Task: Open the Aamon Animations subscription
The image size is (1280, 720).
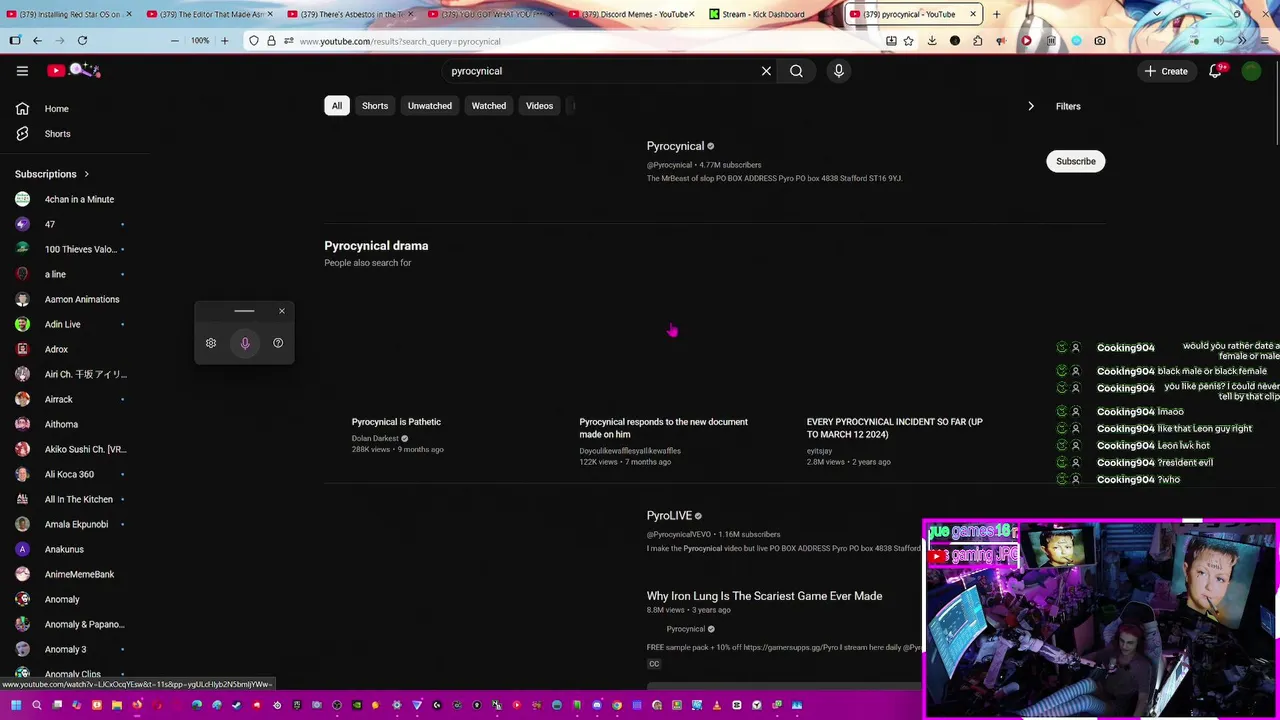Action: pos(82,299)
